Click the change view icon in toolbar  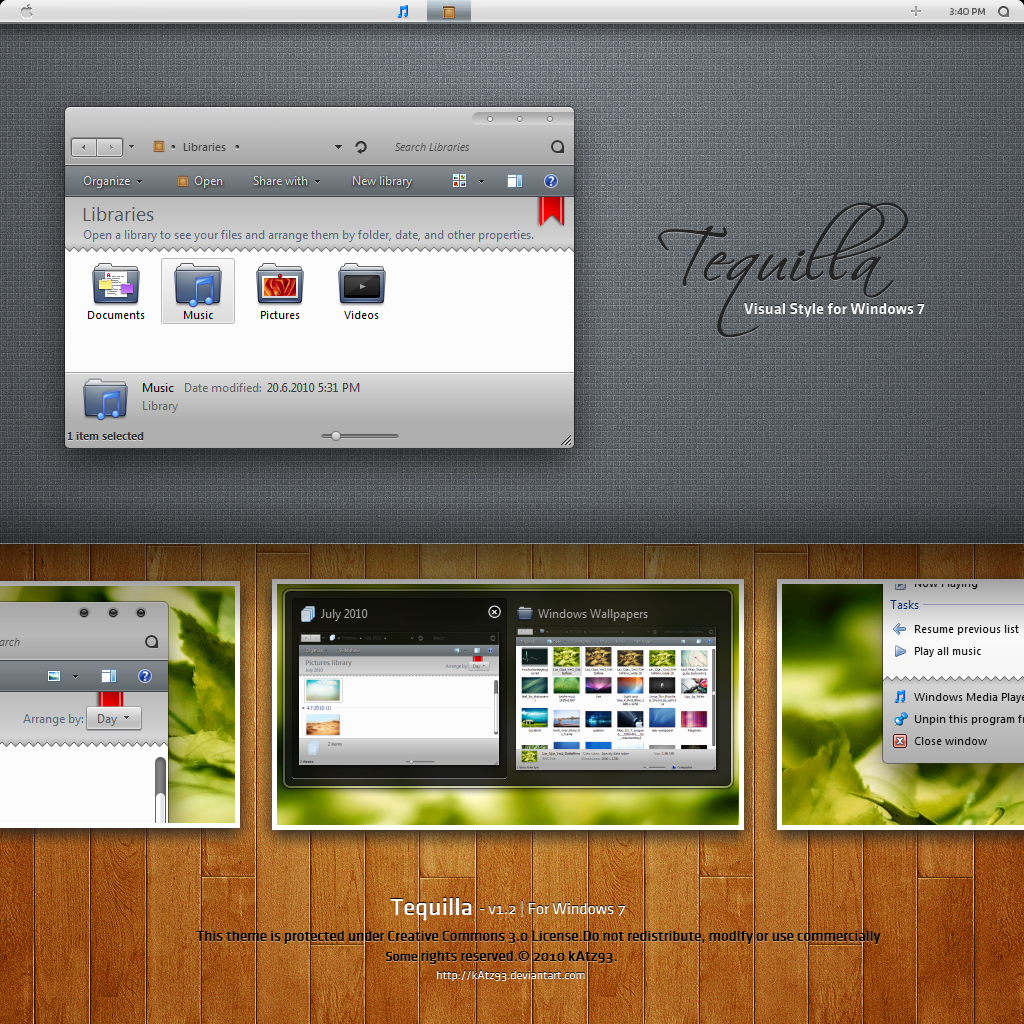pyautogui.click(x=459, y=181)
